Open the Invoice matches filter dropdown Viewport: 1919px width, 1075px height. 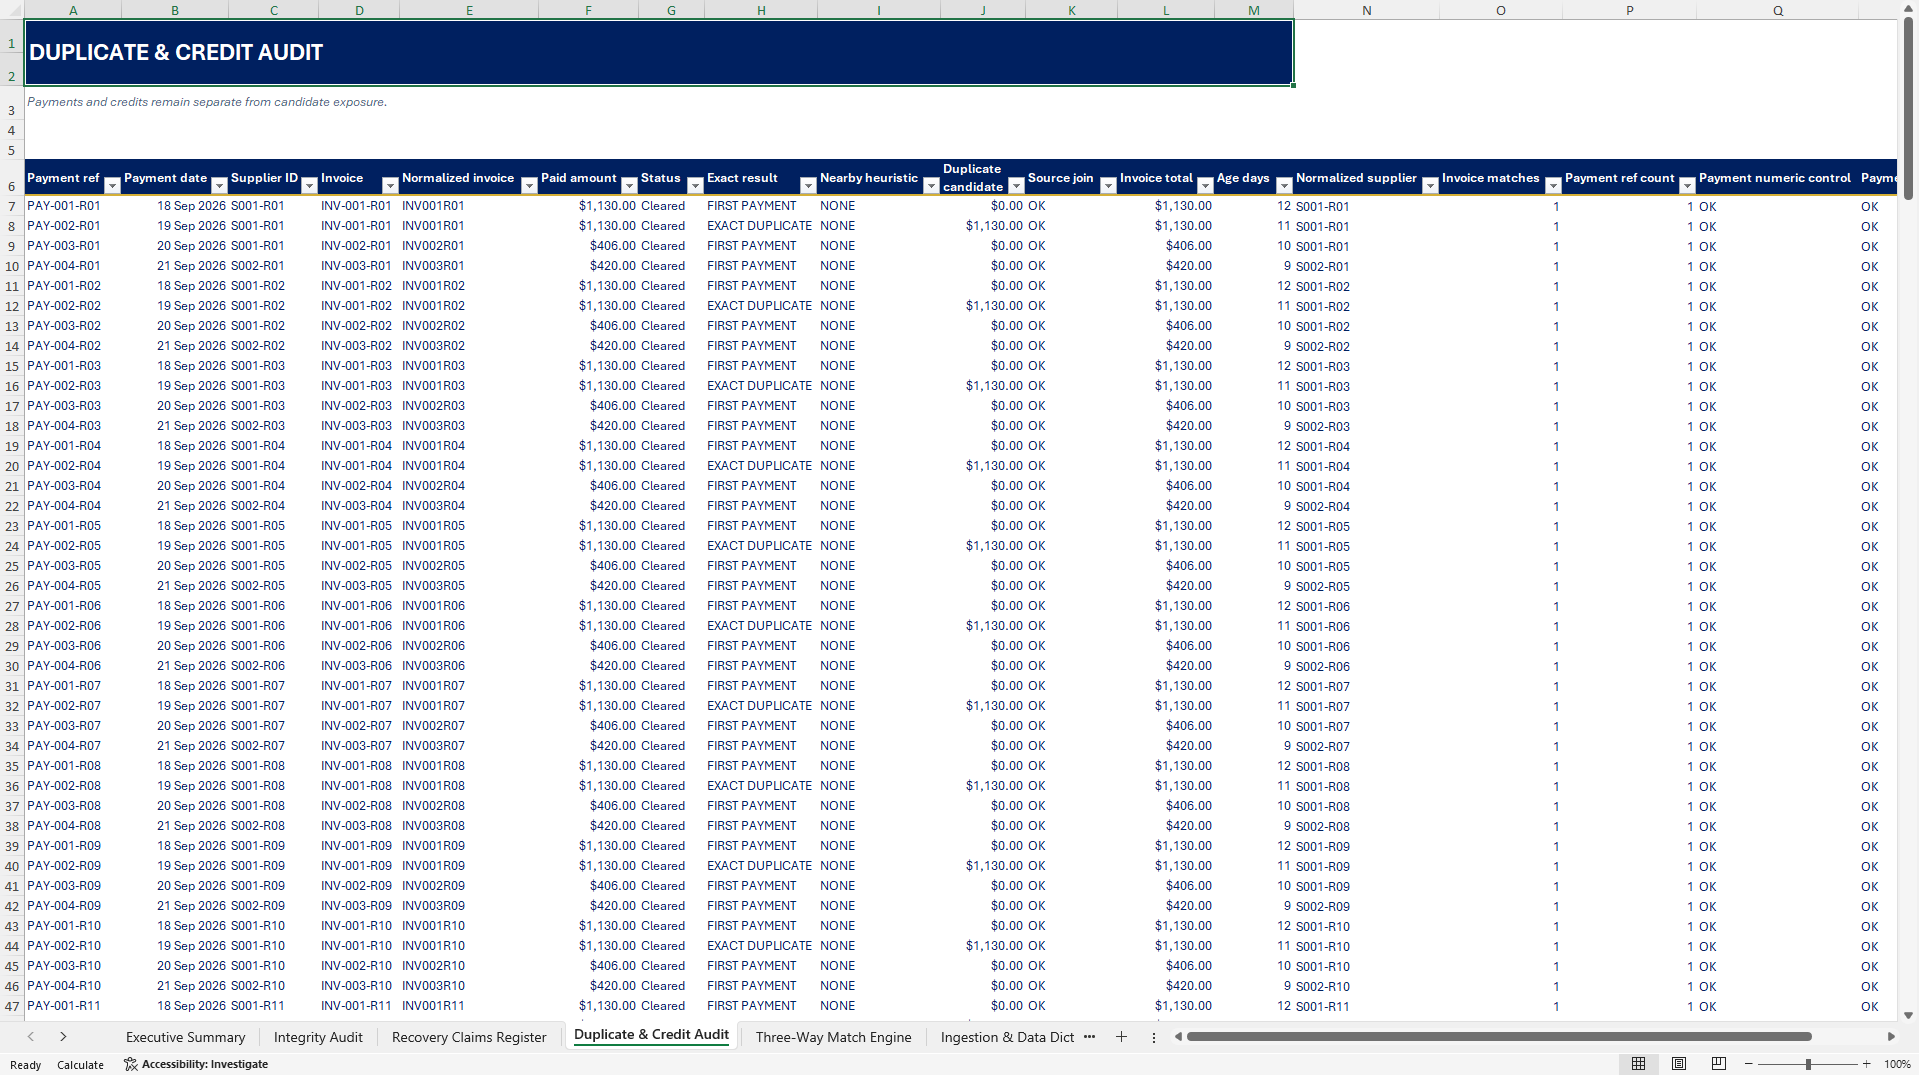[1553, 186]
